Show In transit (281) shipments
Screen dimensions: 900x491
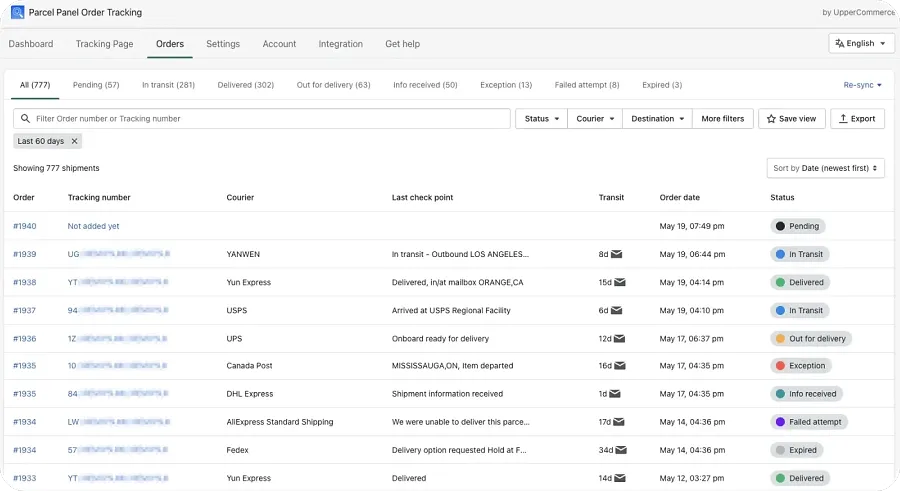coord(168,85)
